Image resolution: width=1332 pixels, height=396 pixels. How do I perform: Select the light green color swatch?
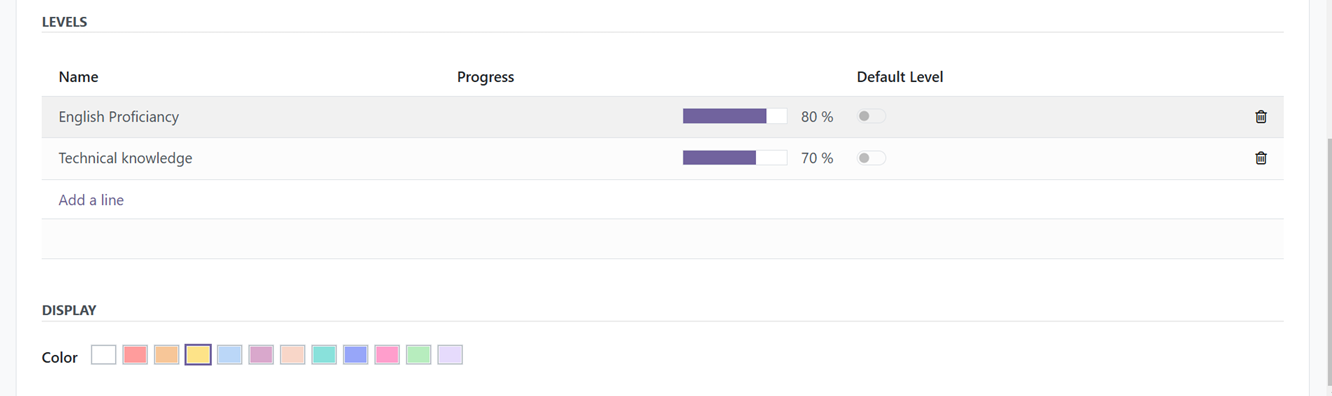419,355
